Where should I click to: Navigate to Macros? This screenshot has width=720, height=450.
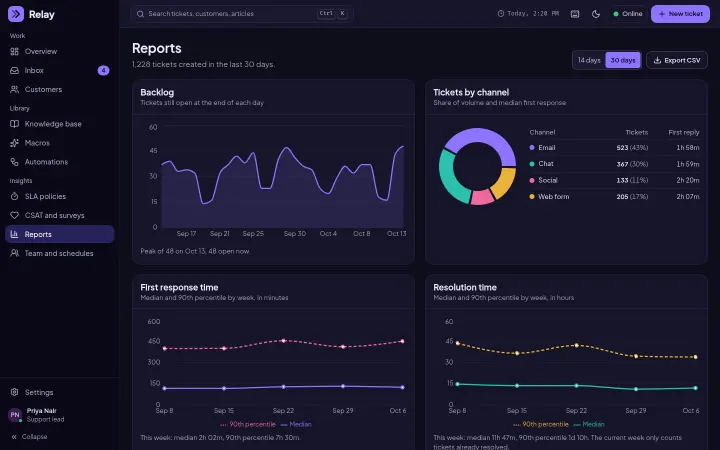60,143
